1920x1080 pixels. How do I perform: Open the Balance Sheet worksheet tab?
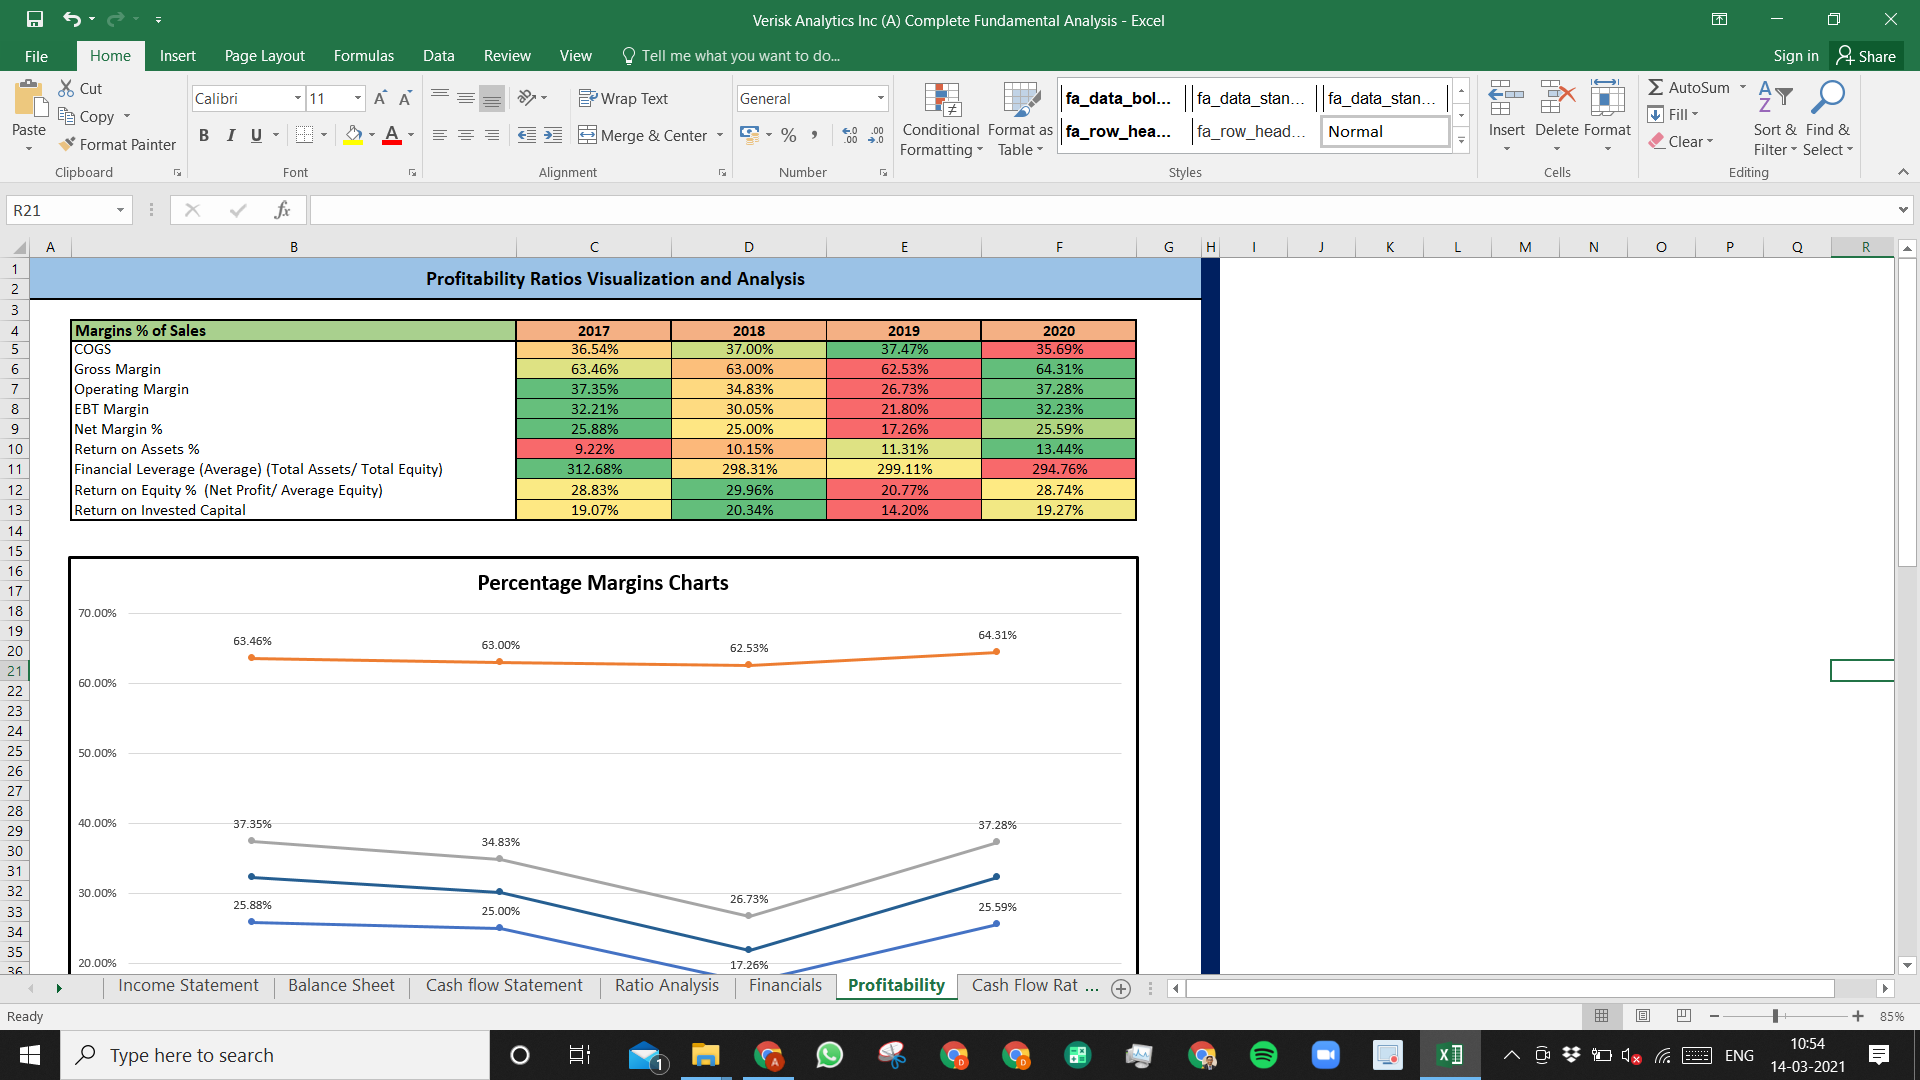[x=341, y=986]
